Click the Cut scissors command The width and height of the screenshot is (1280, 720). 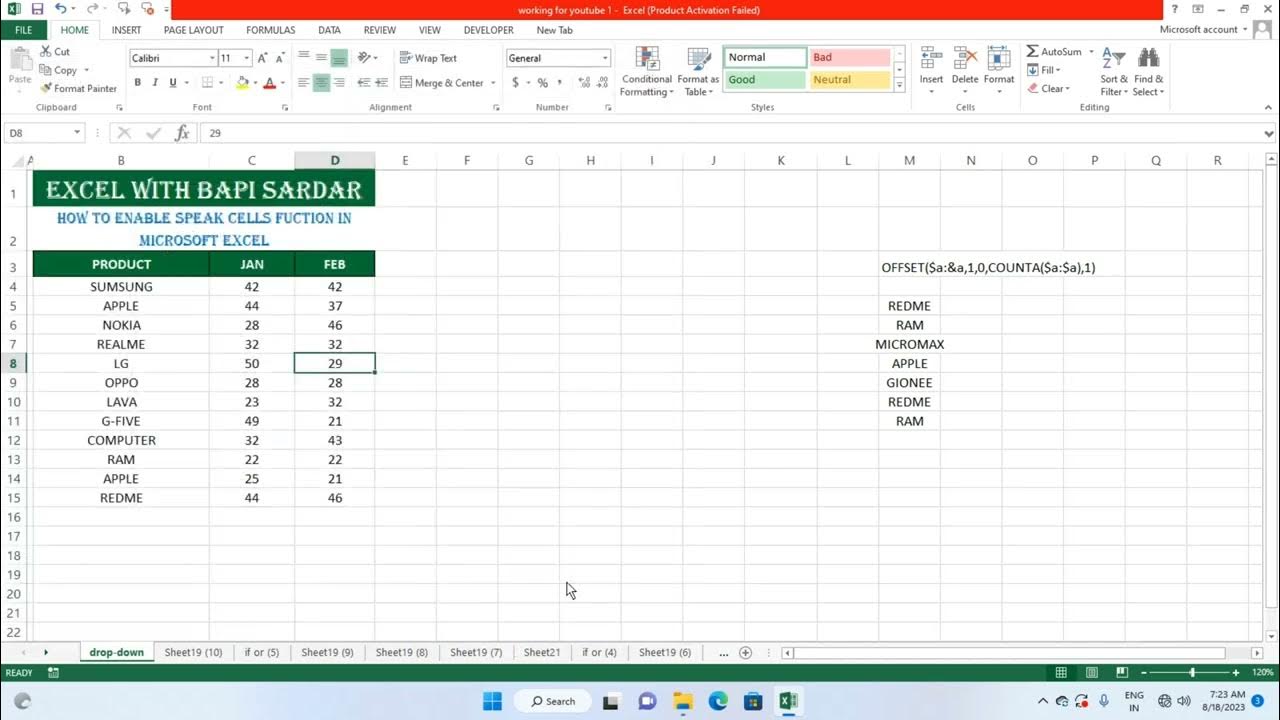tap(55, 51)
